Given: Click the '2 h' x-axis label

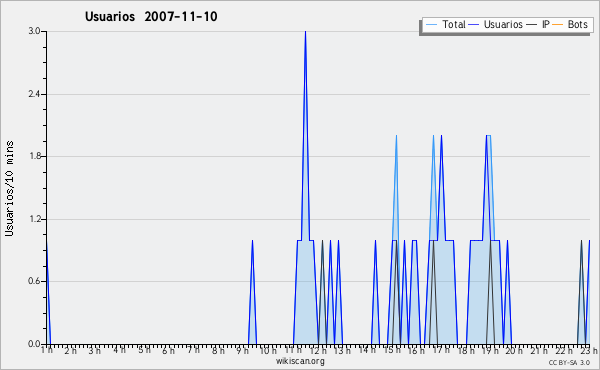Looking at the screenshot, I should (x=70, y=350).
